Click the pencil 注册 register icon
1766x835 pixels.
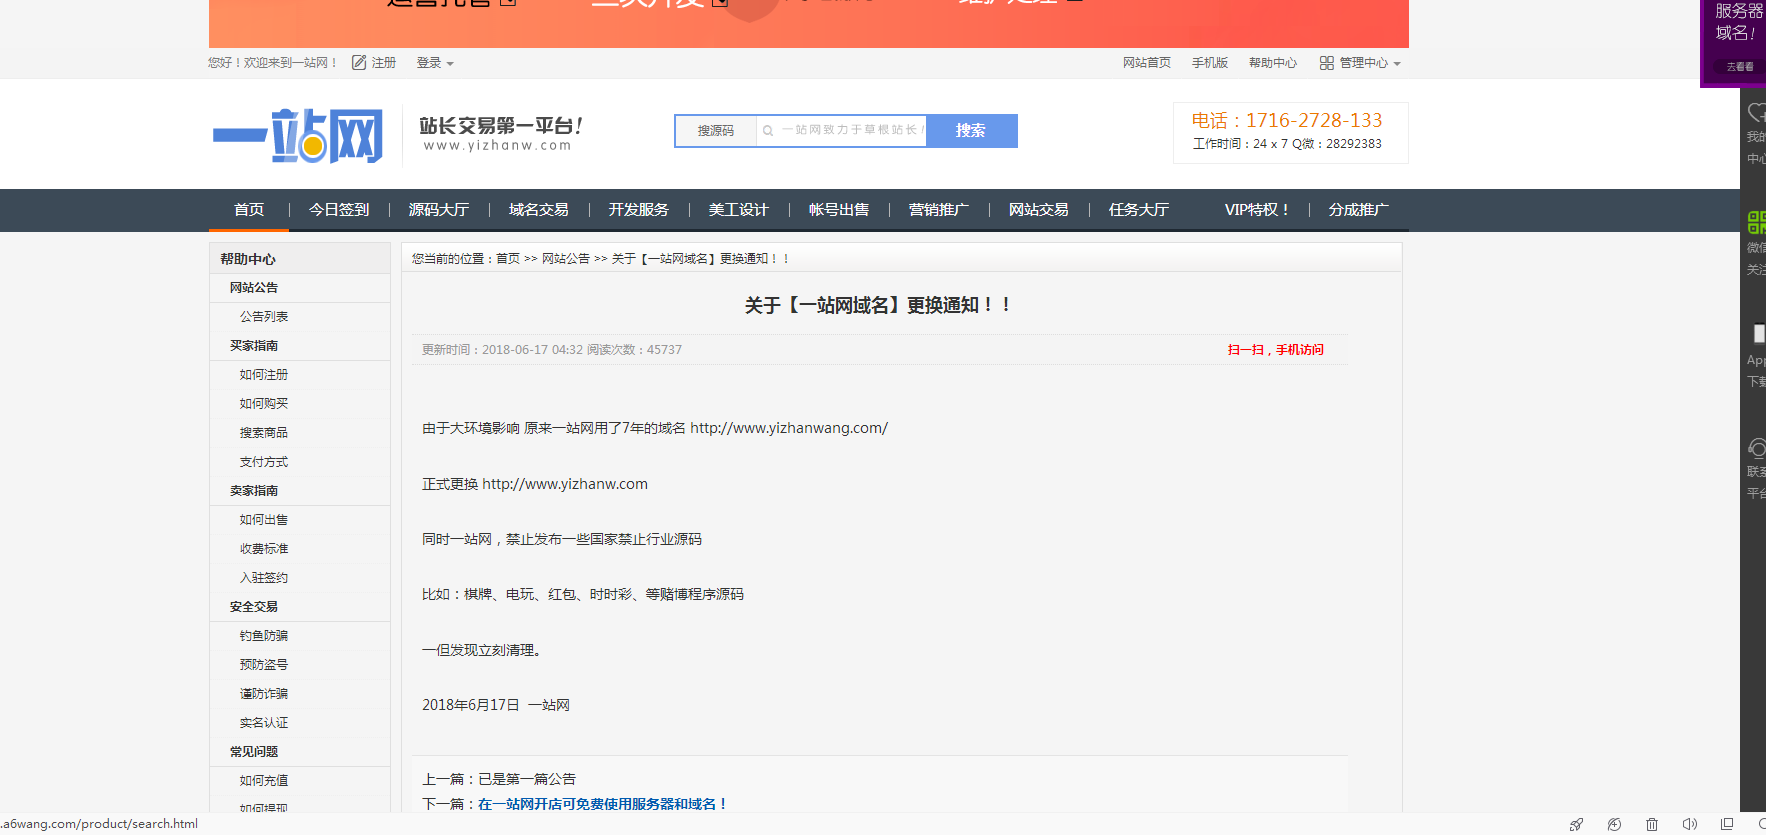359,63
